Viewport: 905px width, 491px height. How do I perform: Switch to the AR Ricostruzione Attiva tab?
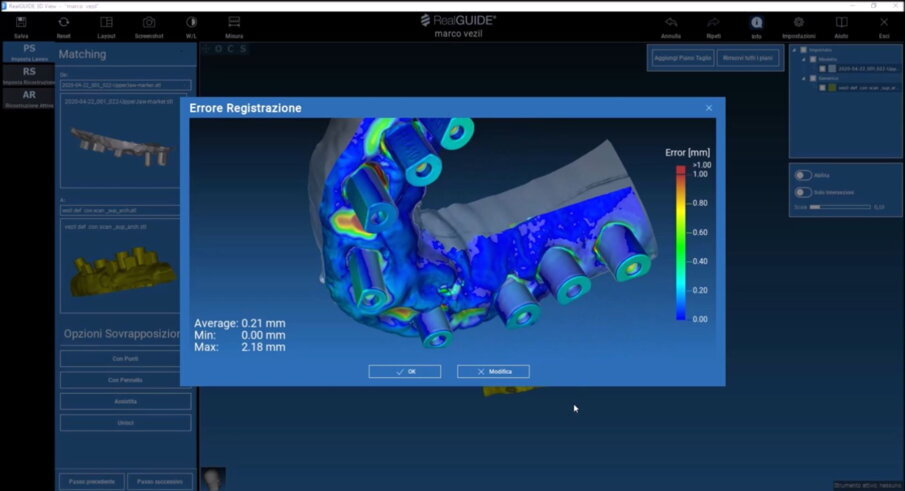click(29, 99)
